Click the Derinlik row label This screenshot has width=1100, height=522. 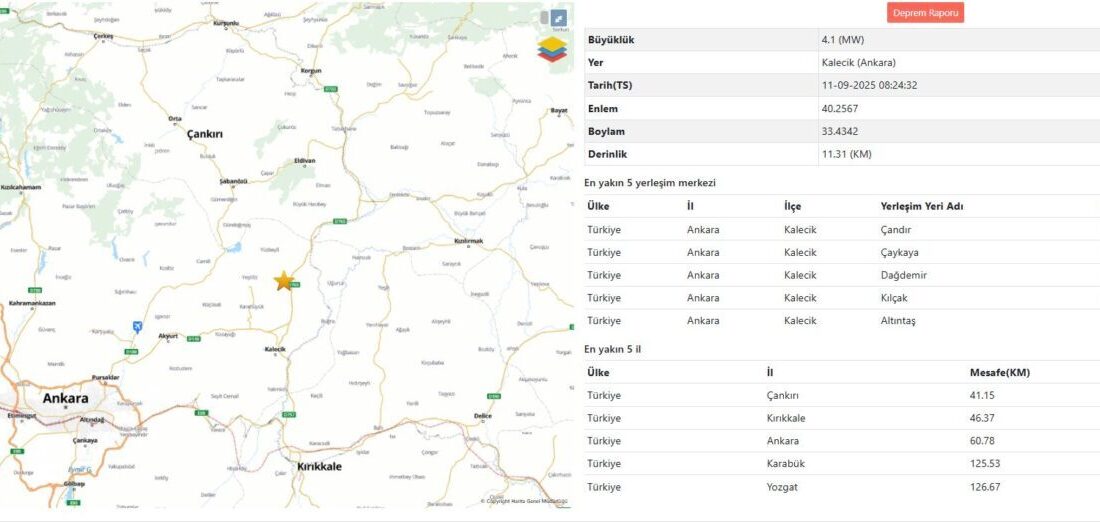[x=607, y=154]
